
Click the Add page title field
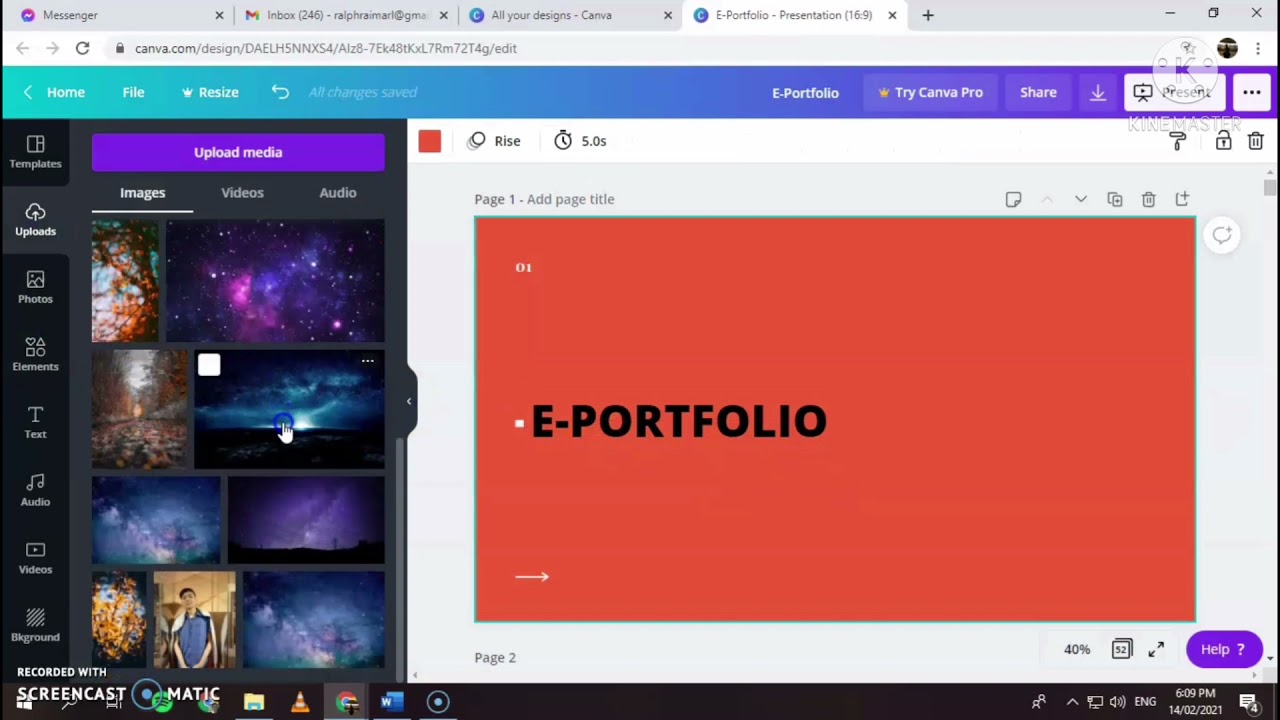(x=571, y=199)
